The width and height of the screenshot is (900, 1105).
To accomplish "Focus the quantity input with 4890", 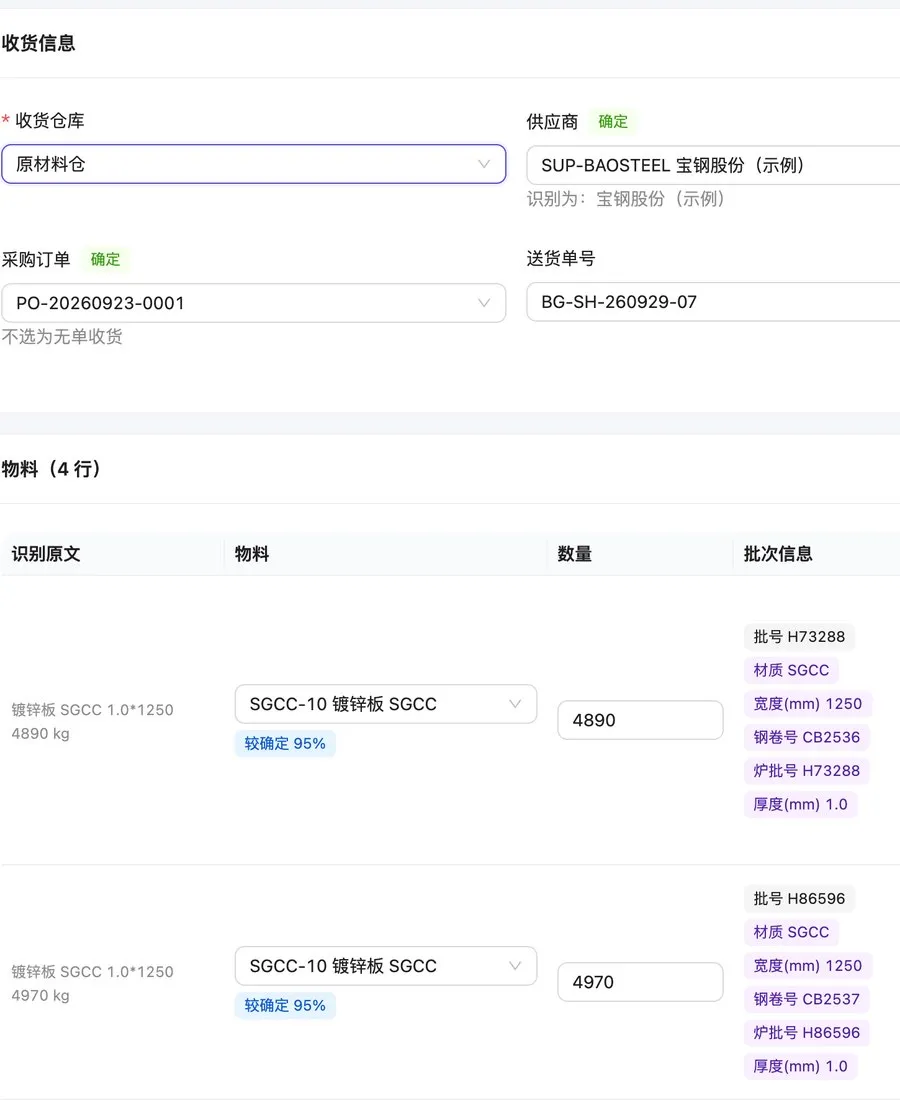I will tap(640, 720).
